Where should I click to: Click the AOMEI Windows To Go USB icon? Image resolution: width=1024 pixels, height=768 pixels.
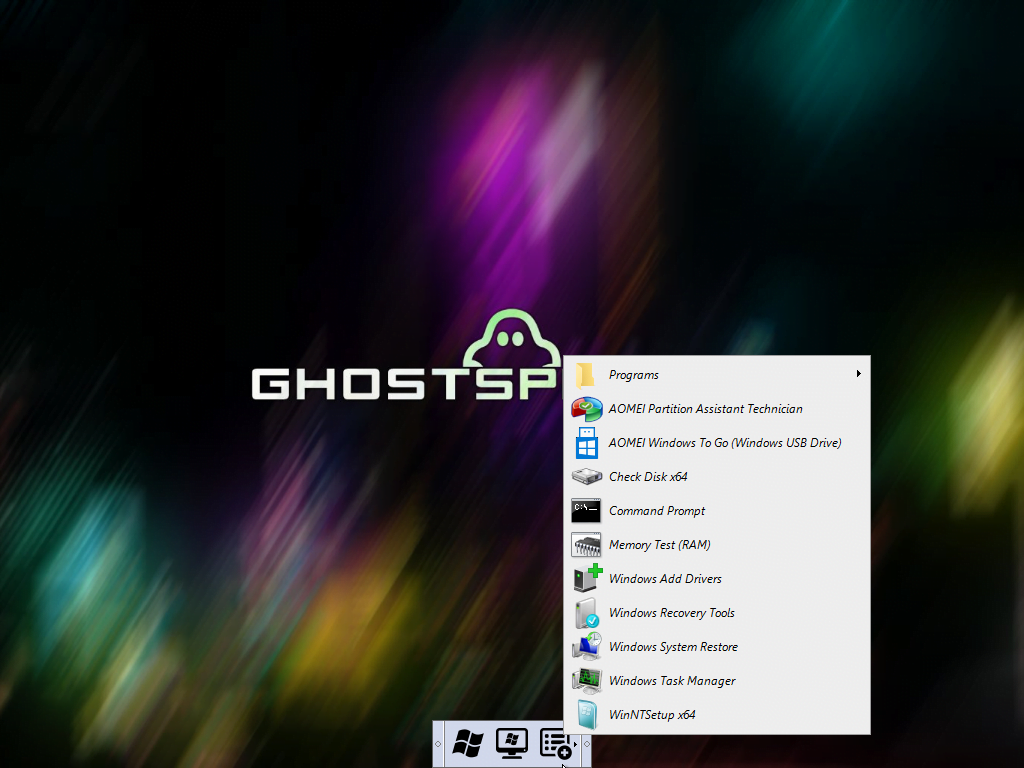point(586,443)
